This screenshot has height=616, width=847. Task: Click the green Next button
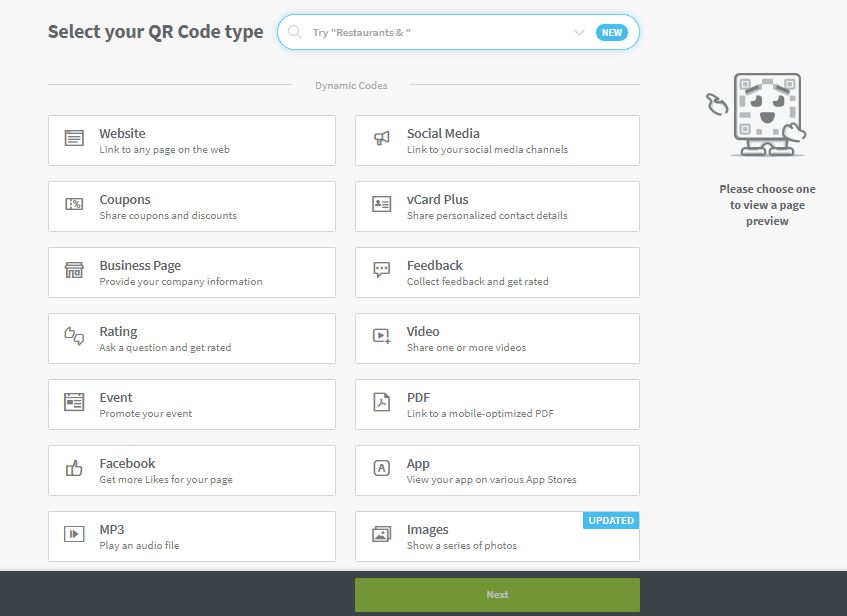(497, 594)
